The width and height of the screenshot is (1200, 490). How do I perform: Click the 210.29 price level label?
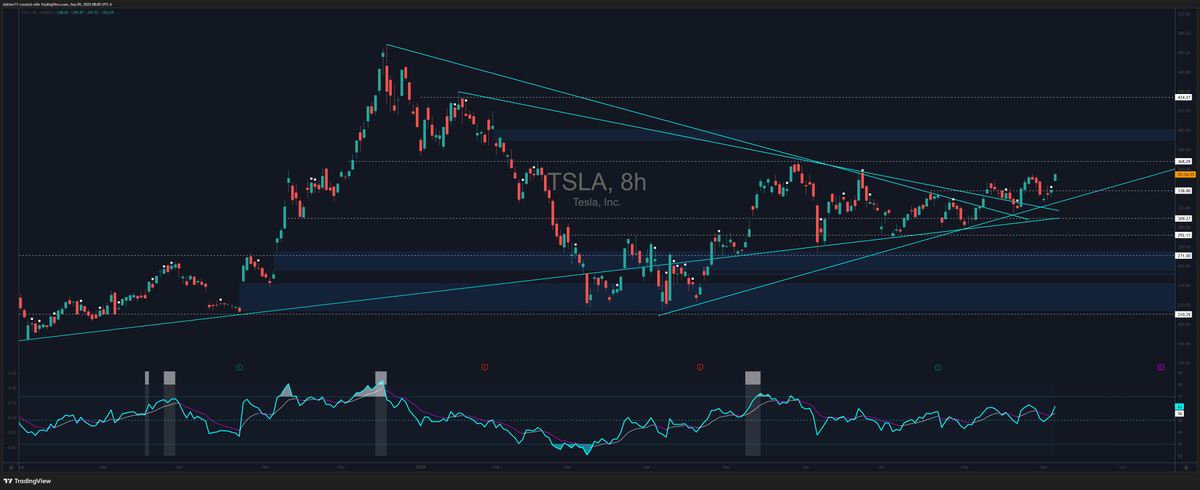(1183, 314)
